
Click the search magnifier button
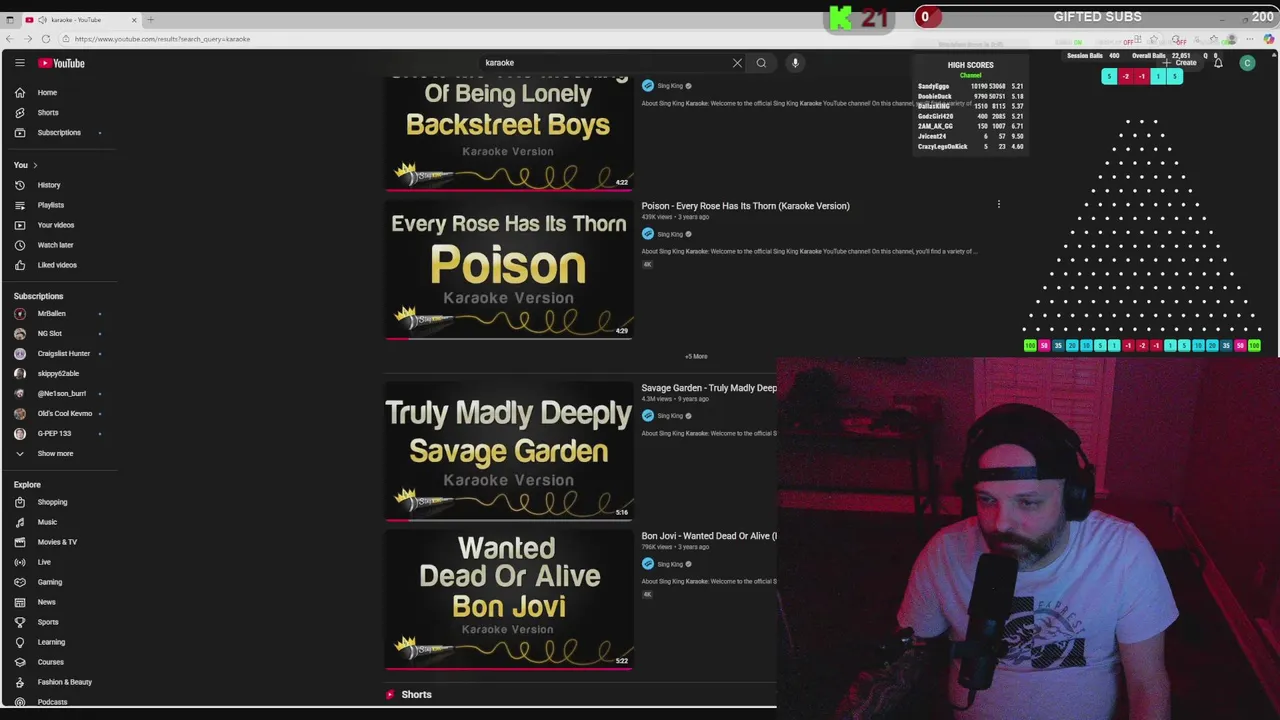pyautogui.click(x=761, y=63)
